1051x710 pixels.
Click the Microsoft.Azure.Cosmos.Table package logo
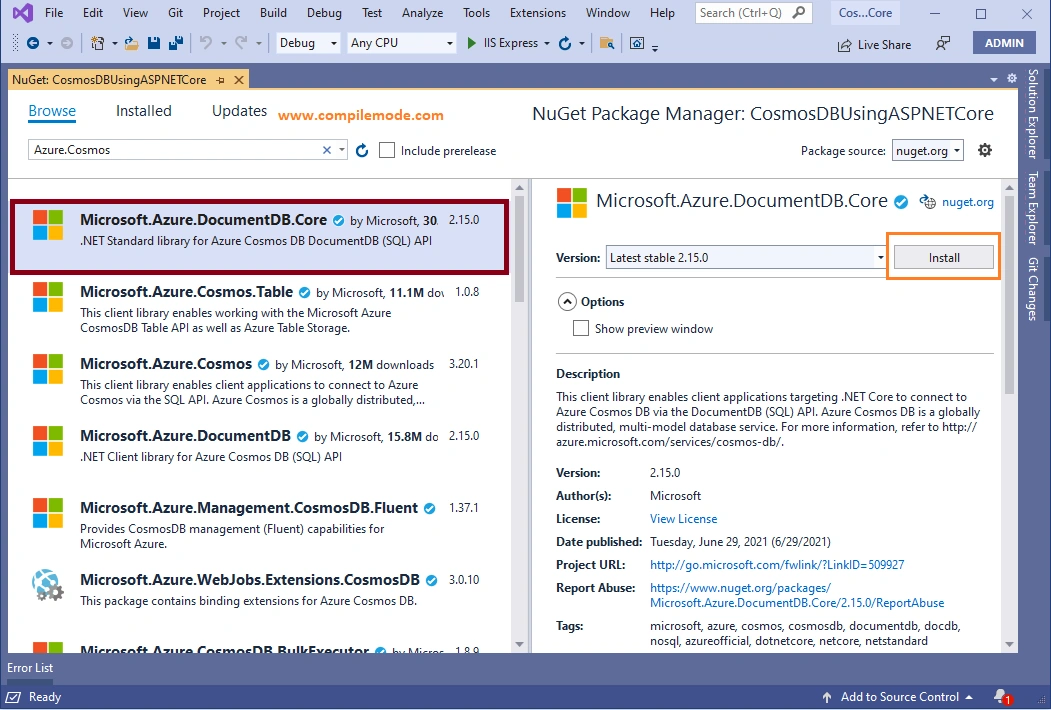[x=48, y=297]
